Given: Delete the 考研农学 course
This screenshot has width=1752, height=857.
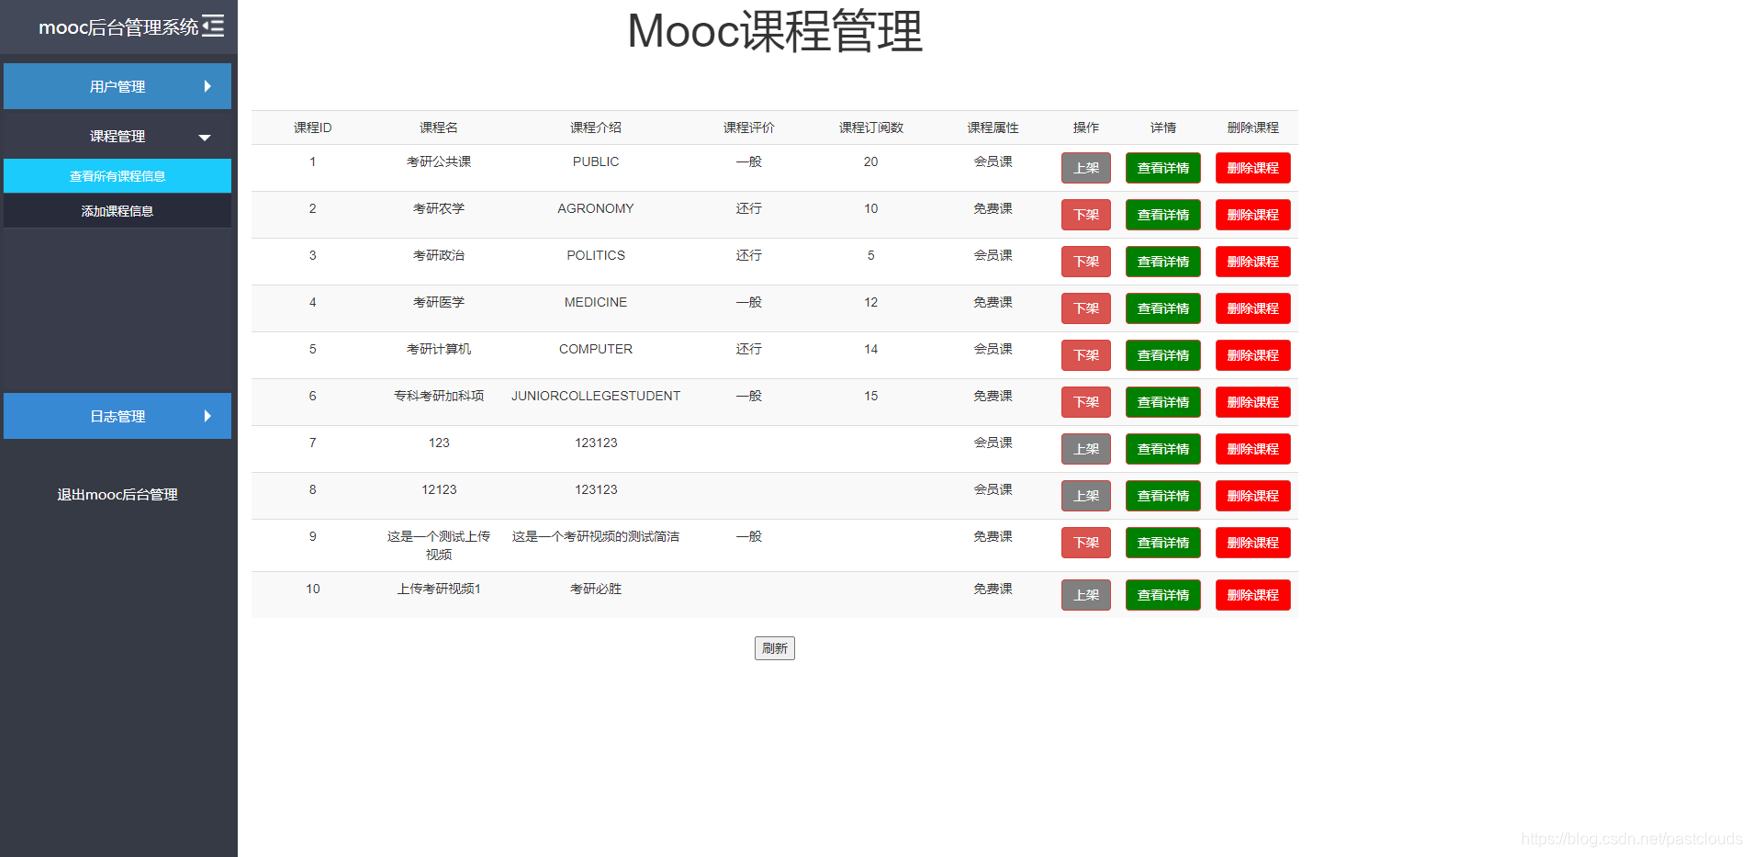Looking at the screenshot, I should point(1253,215).
